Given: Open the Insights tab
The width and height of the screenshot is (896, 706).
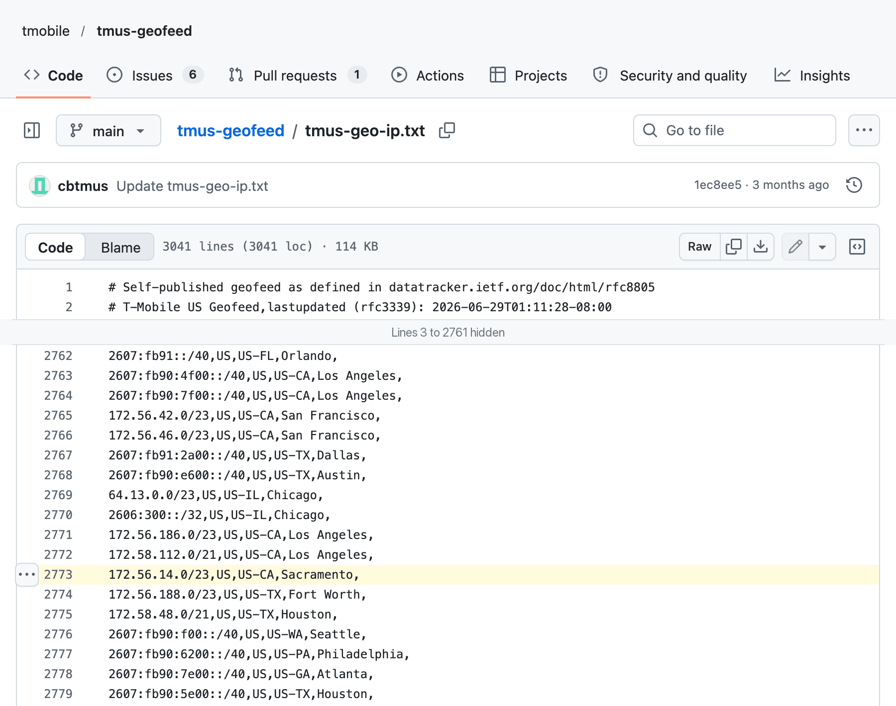Looking at the screenshot, I should [812, 75].
